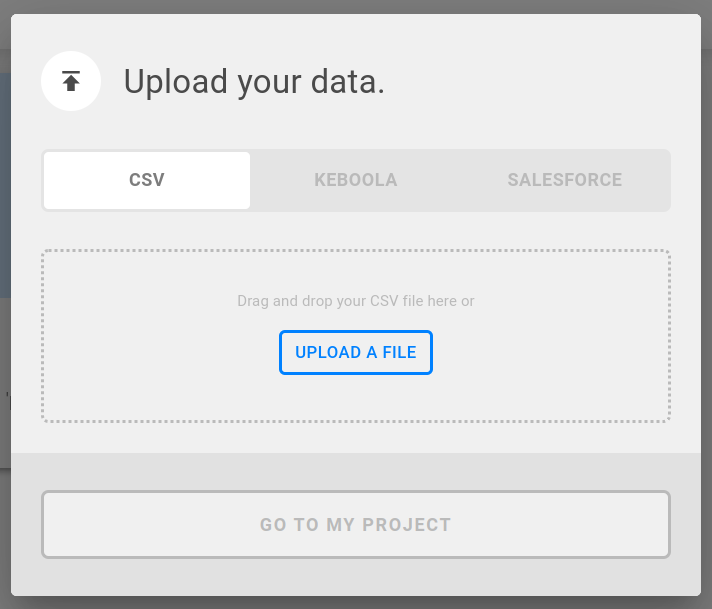The width and height of the screenshot is (712, 609).
Task: Click the upload arrow icon
Action: pyautogui.click(x=71, y=82)
